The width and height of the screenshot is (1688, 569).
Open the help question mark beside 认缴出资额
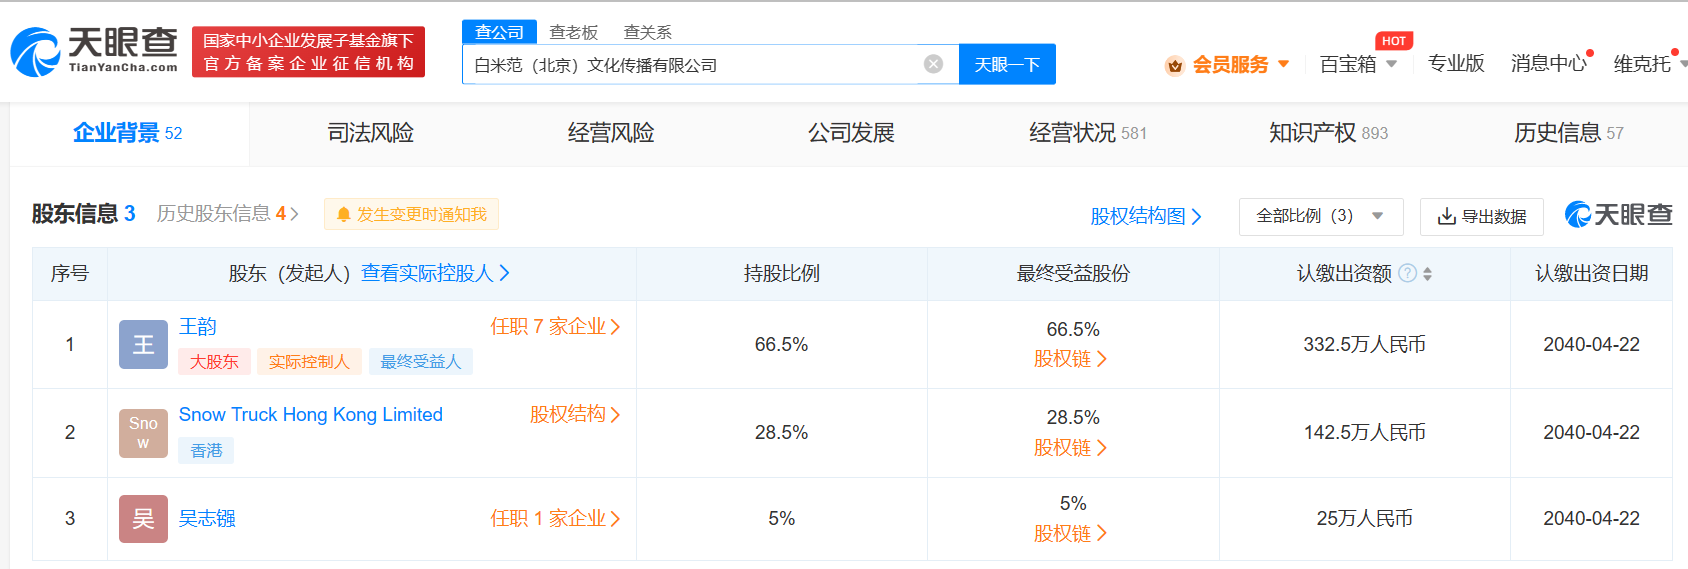[1407, 273]
